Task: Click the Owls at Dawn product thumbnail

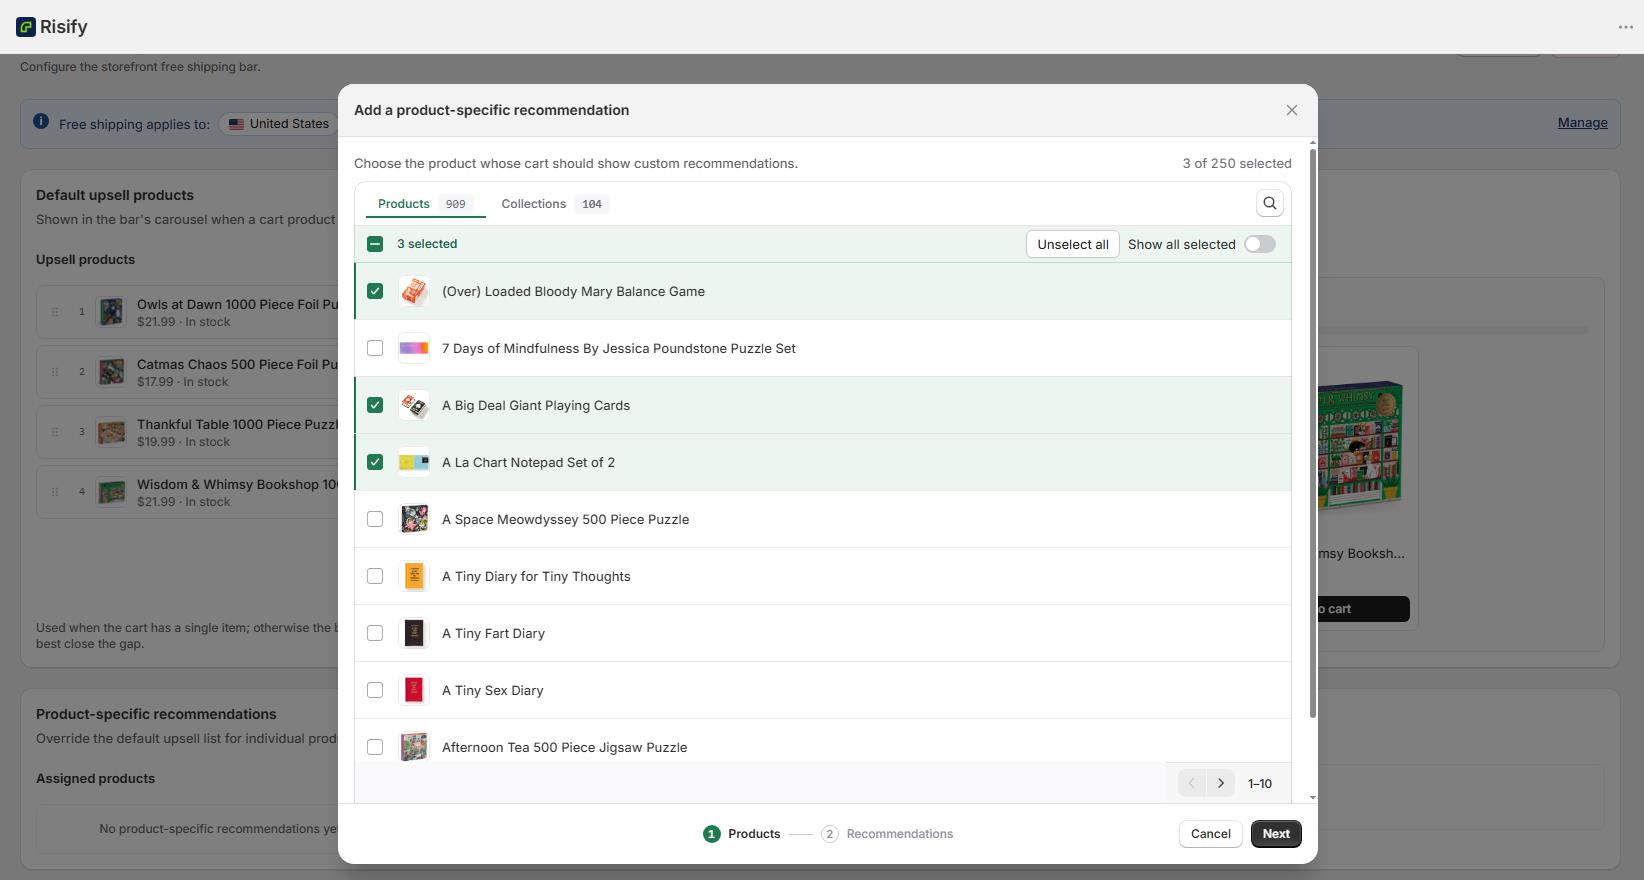Action: tap(111, 312)
